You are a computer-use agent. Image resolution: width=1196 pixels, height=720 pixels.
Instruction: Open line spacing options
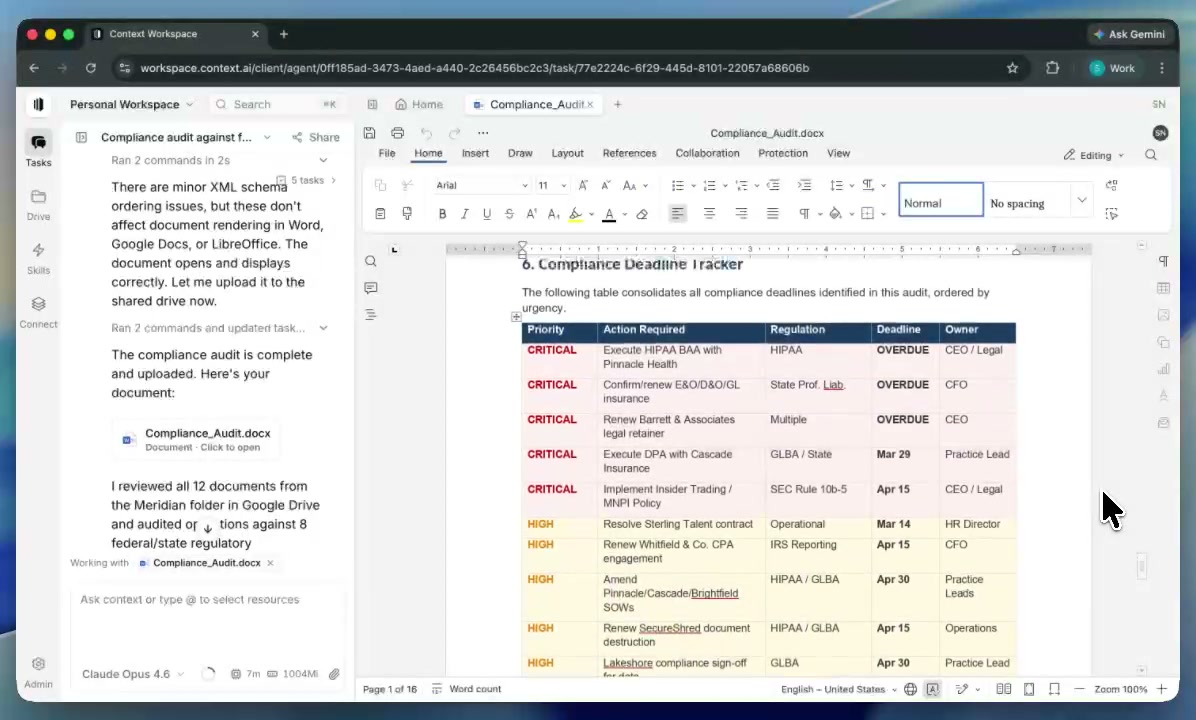852,186
